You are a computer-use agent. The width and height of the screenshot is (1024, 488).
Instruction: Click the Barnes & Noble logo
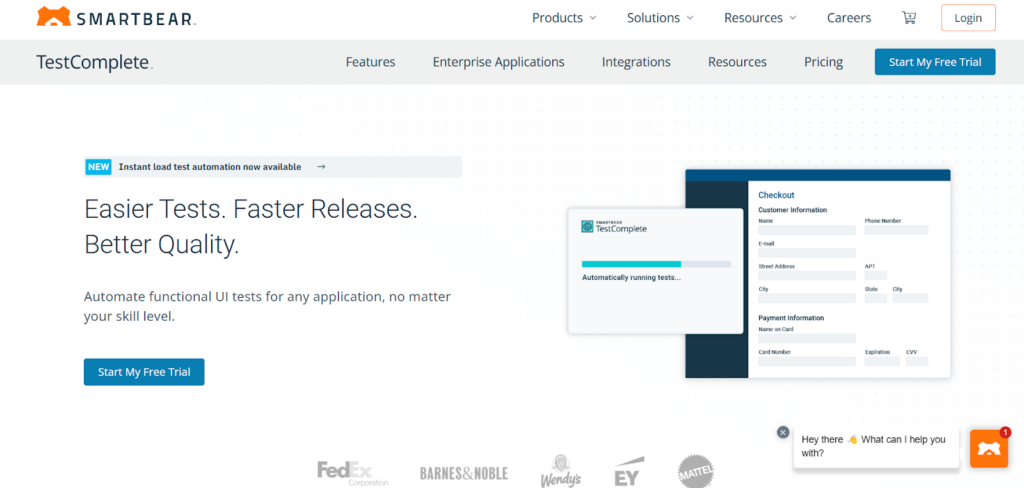(464, 473)
